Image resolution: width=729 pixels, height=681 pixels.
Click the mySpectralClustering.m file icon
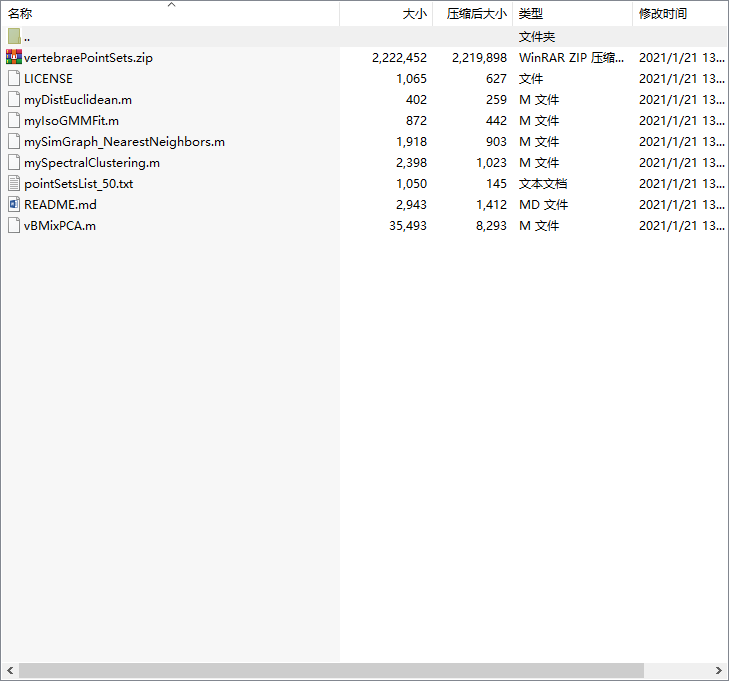point(14,162)
